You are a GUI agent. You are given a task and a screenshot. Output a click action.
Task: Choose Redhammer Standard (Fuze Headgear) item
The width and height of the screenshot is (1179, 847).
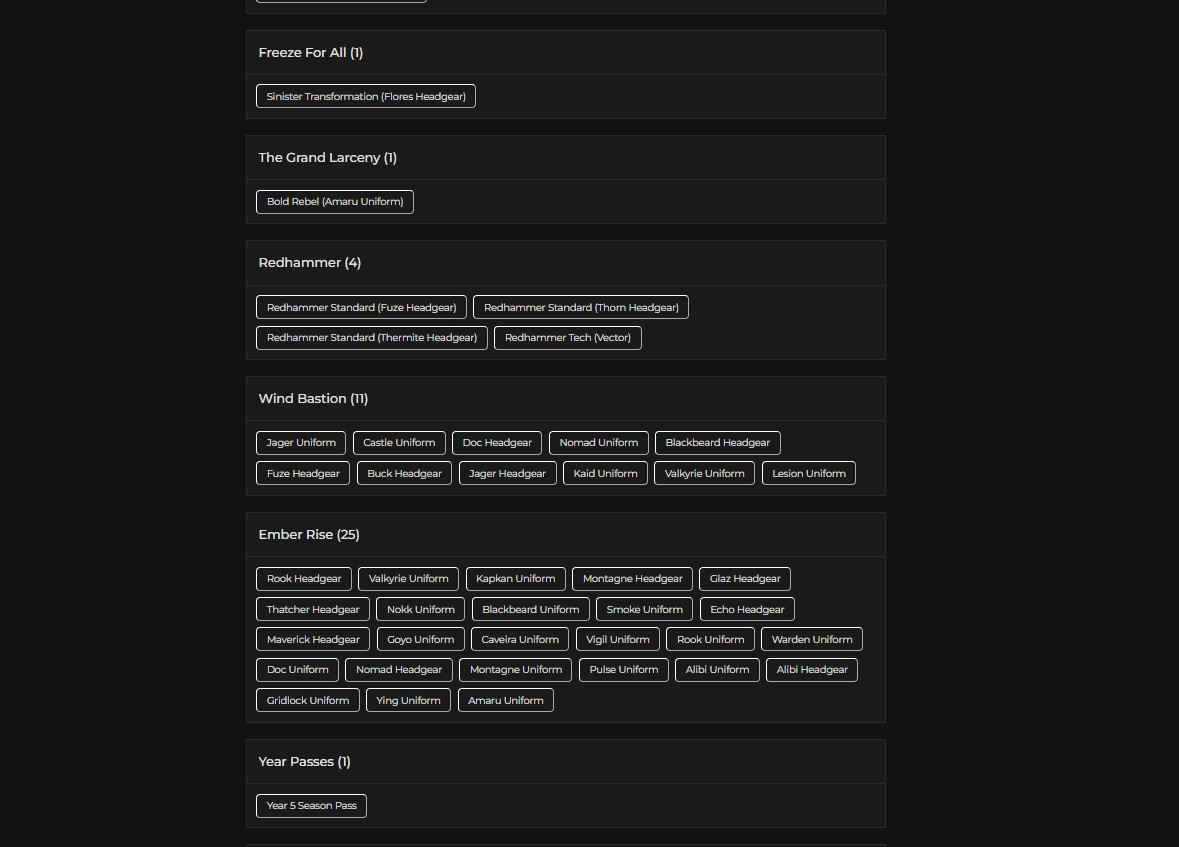[x=361, y=308]
